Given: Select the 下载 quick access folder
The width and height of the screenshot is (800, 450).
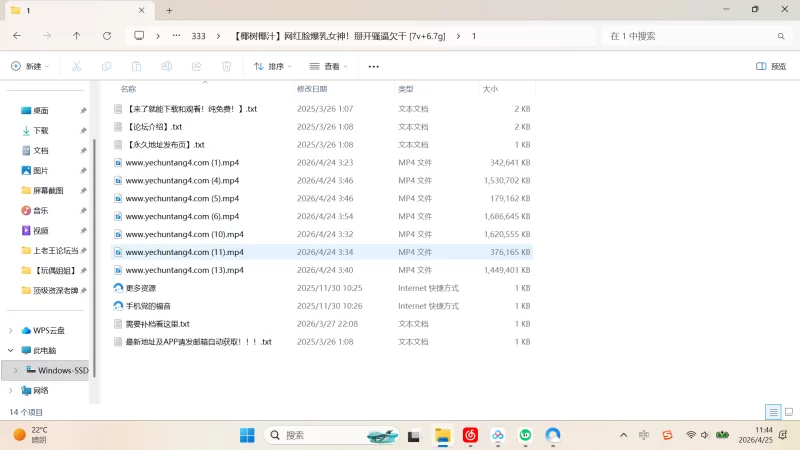Looking at the screenshot, I should pos(41,131).
